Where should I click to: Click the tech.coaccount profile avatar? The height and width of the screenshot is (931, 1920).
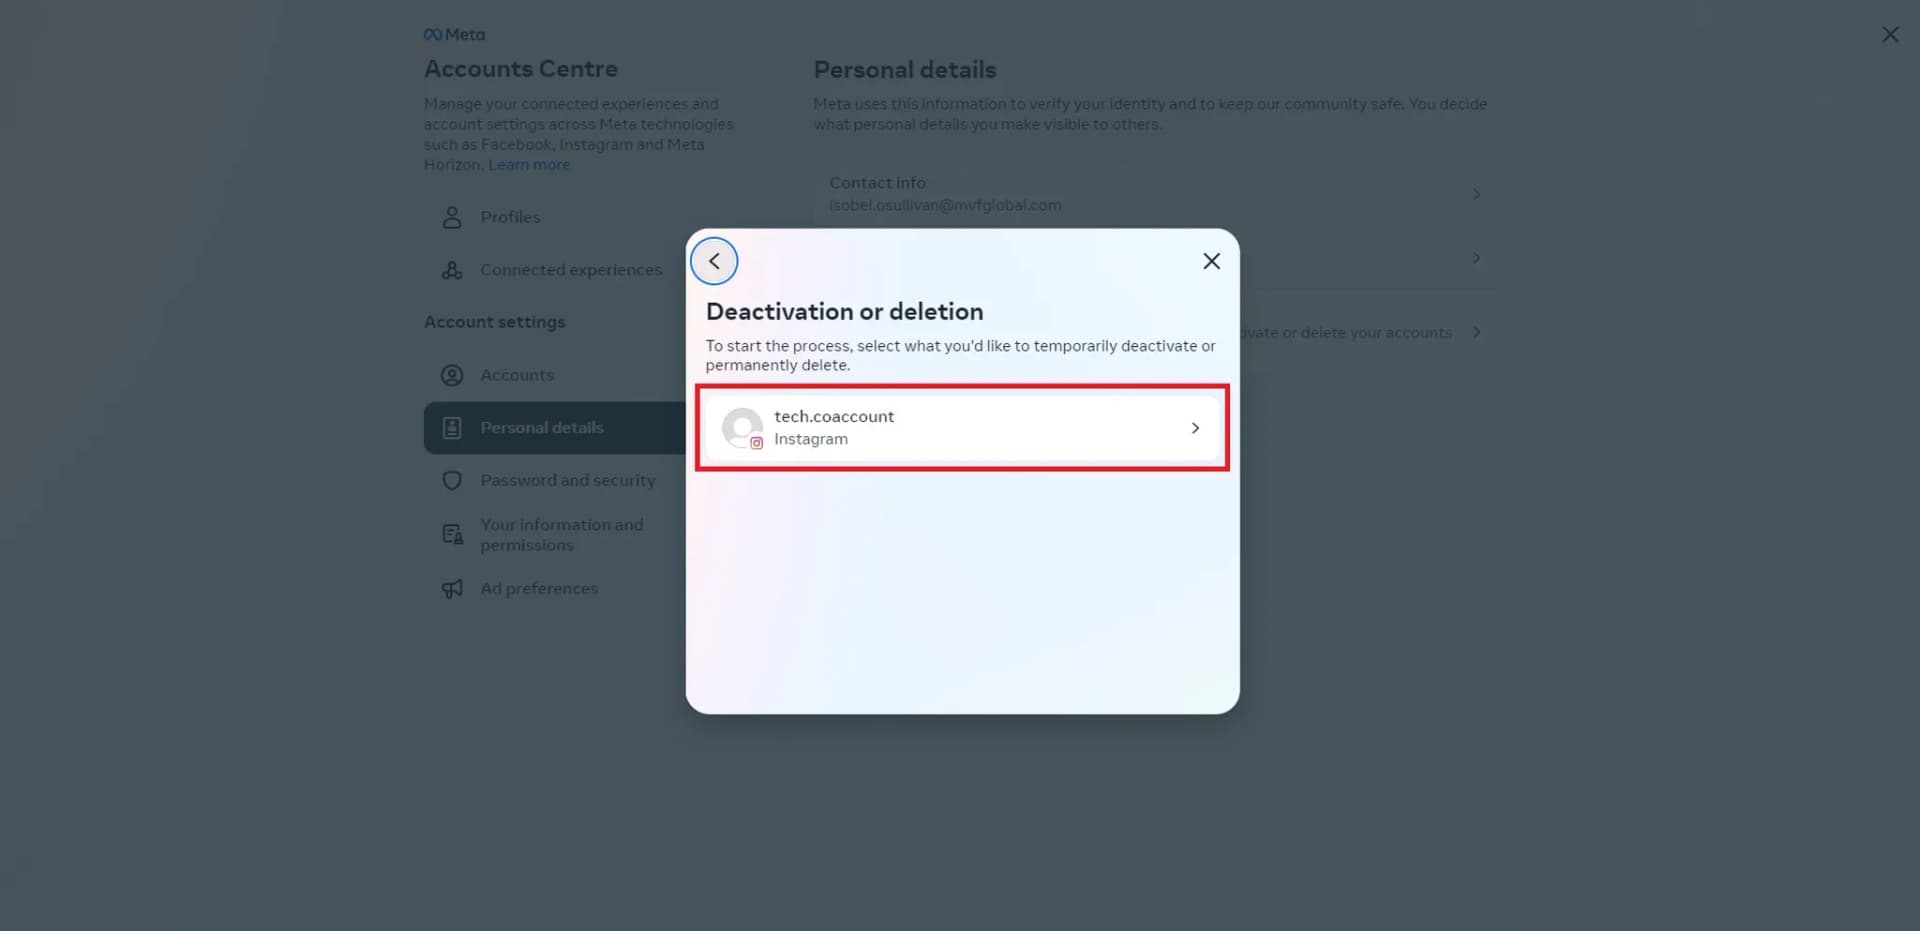[742, 427]
